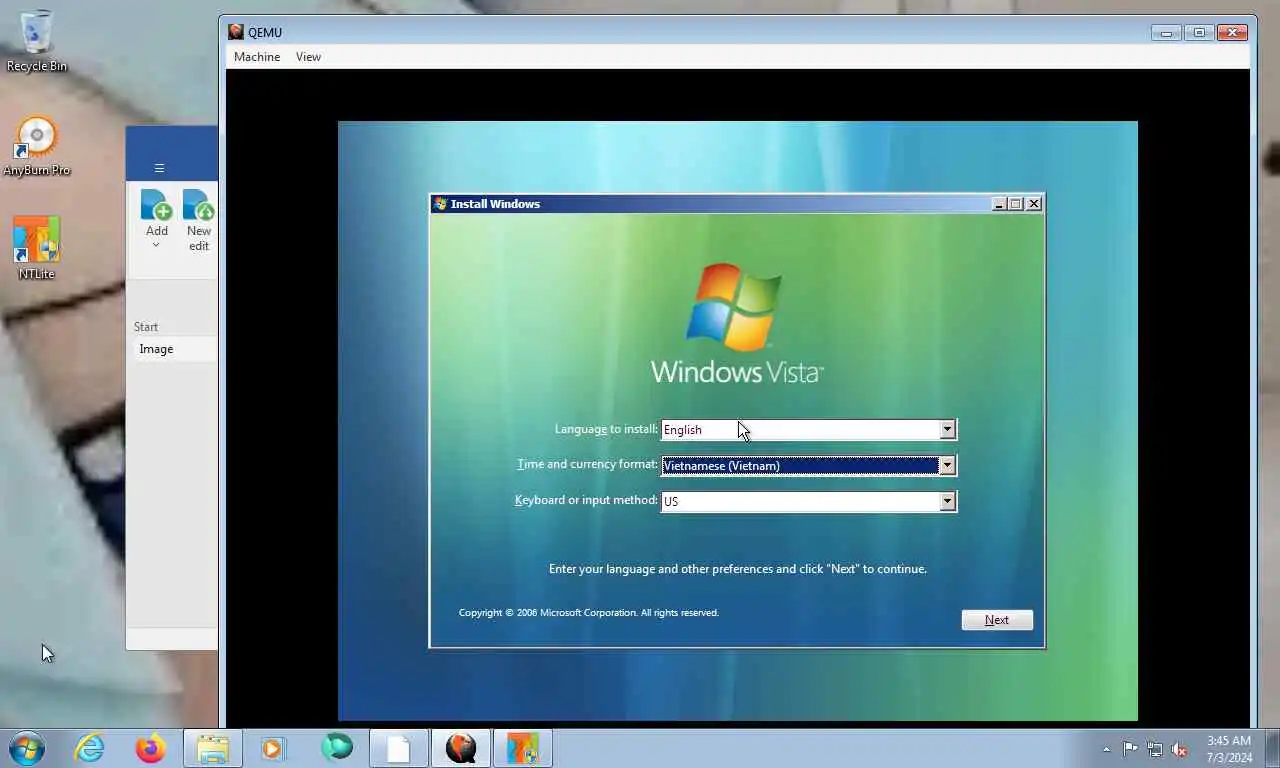Screen dimensions: 1280x768
Task: Open the clock showing 3:45 AM
Action: [x=1229, y=749]
